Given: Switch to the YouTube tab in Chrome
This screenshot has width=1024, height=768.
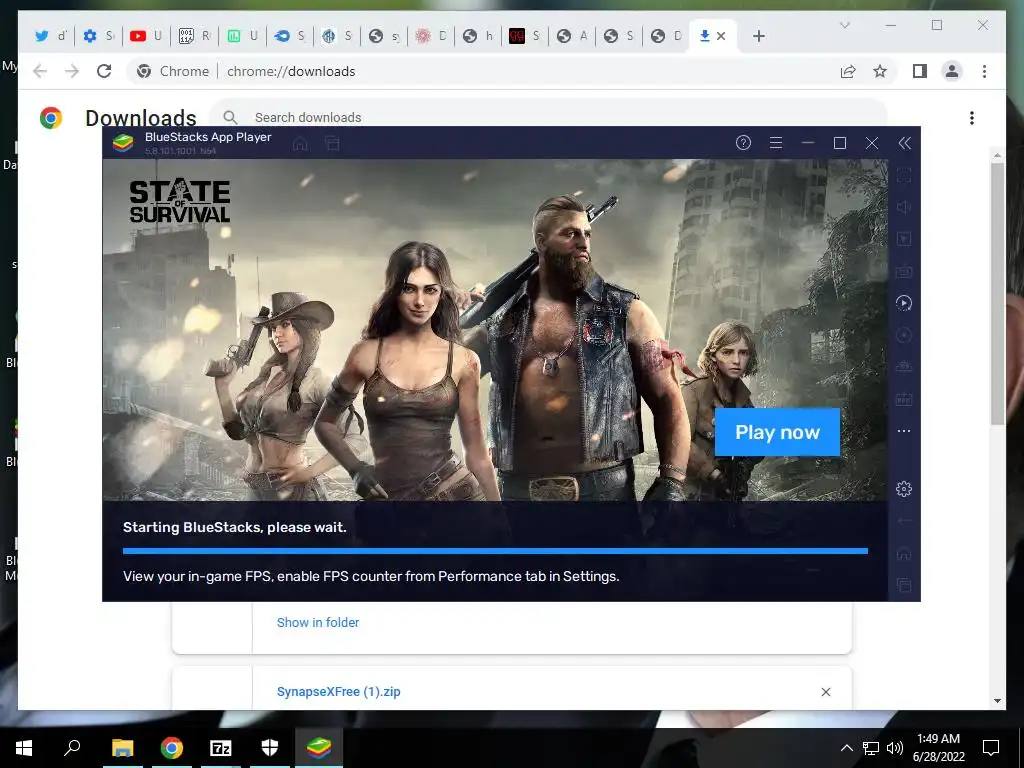Looking at the screenshot, I should [145, 36].
